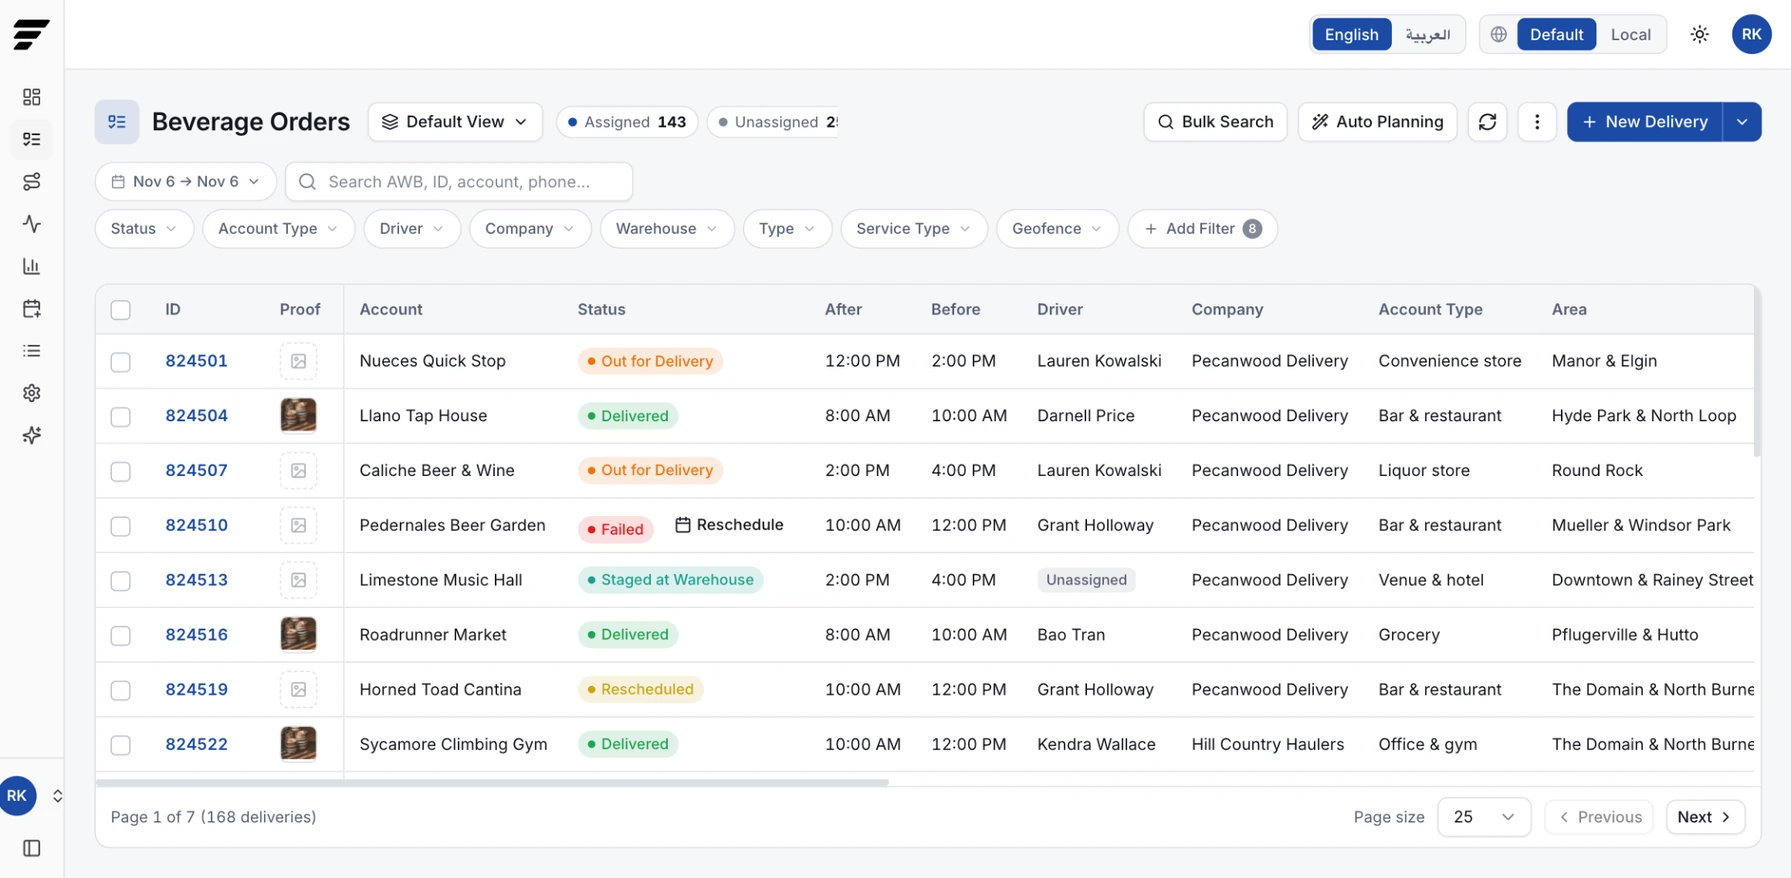Image resolution: width=1791 pixels, height=878 pixels.
Task: Open the activity pulse icon in sidebar
Action: (32, 224)
